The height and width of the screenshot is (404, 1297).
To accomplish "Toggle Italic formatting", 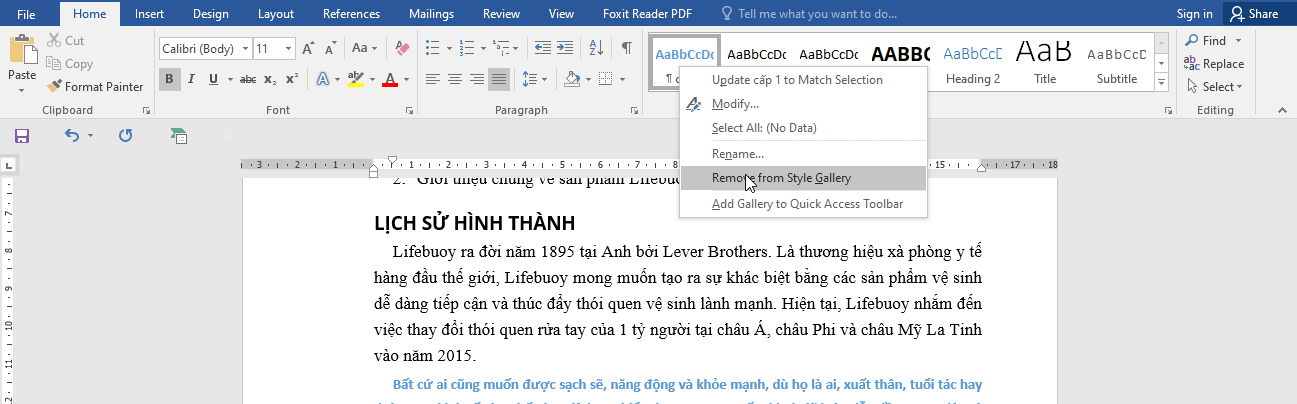I will click(193, 79).
